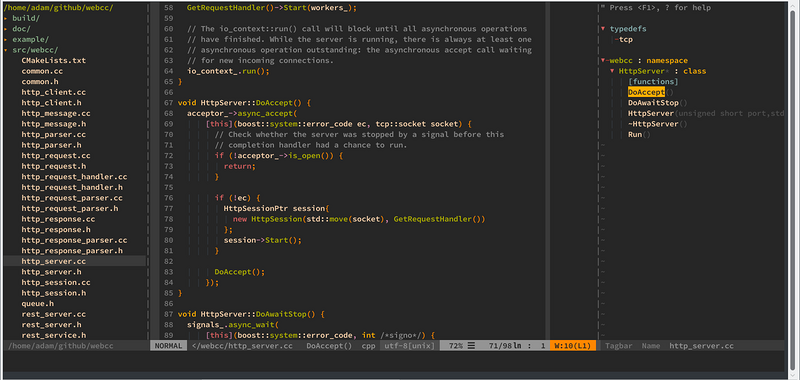The width and height of the screenshot is (800, 380).
Task: Place cursor on io_context_.run(); line
Action: [228, 71]
